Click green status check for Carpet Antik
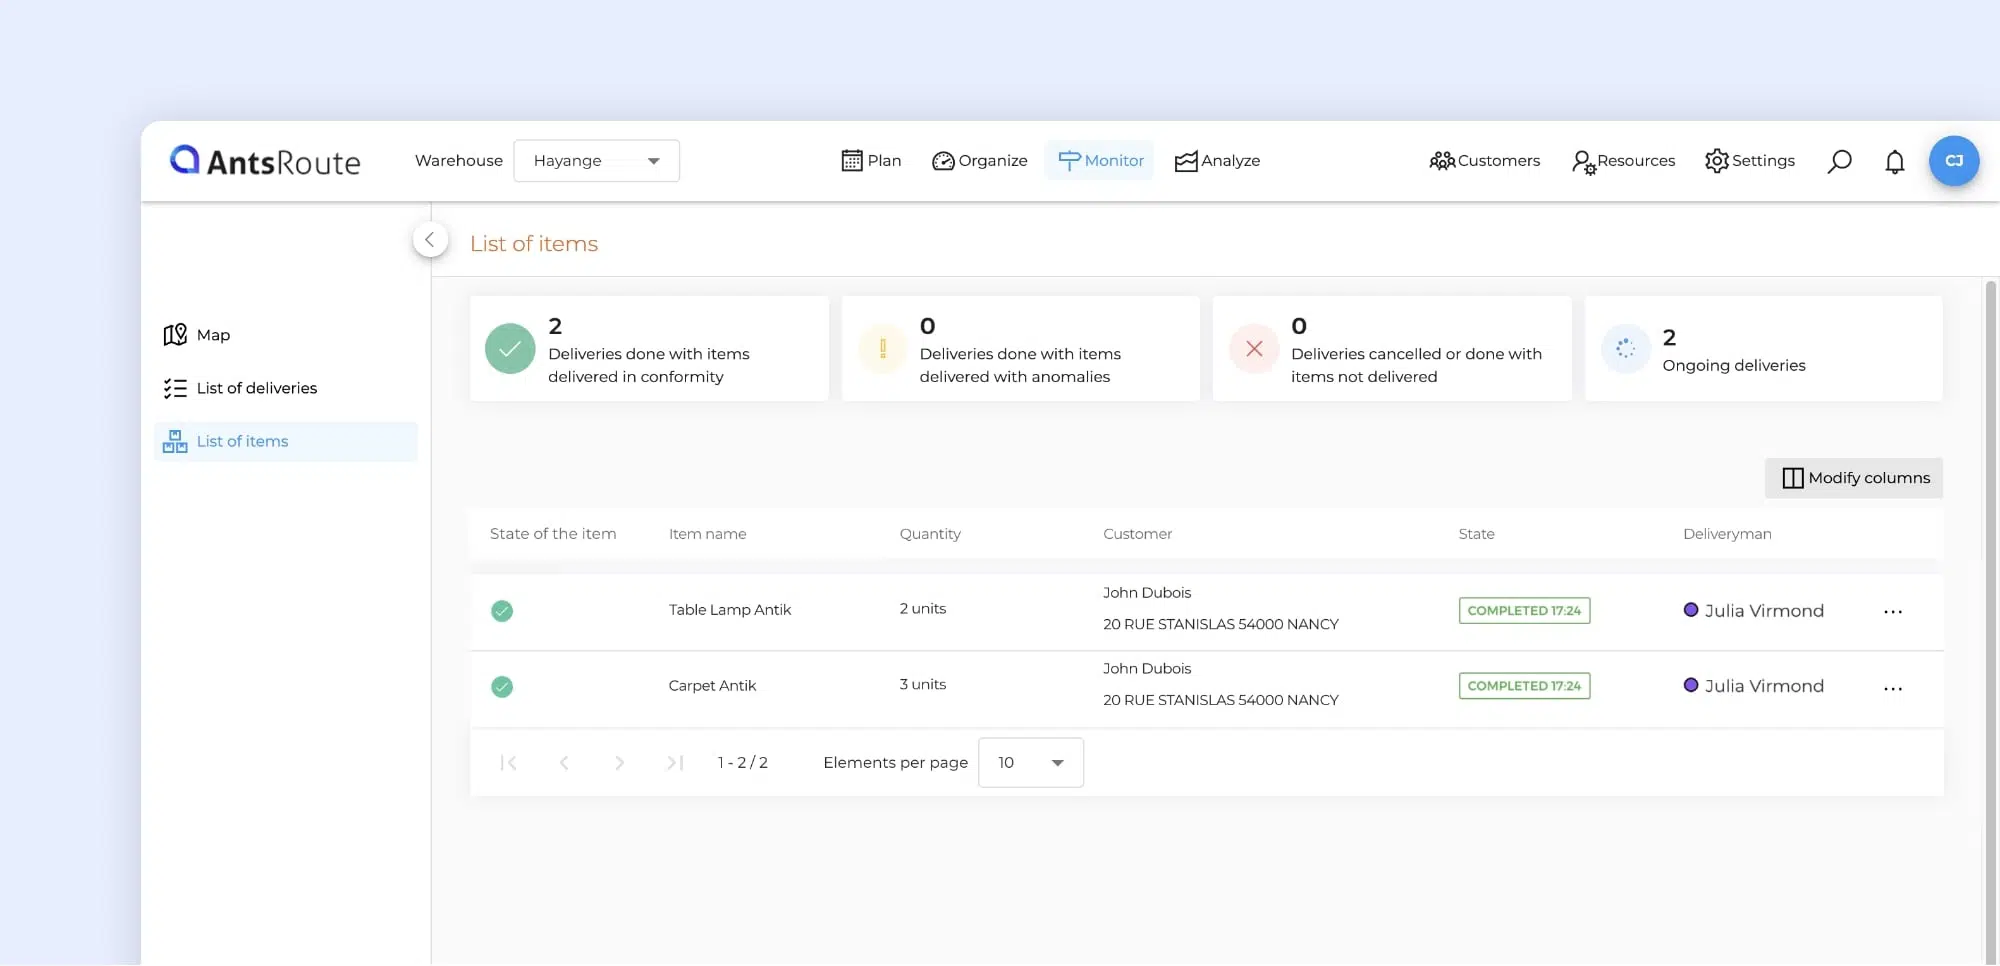Image resolution: width=2000 pixels, height=966 pixels. (502, 687)
